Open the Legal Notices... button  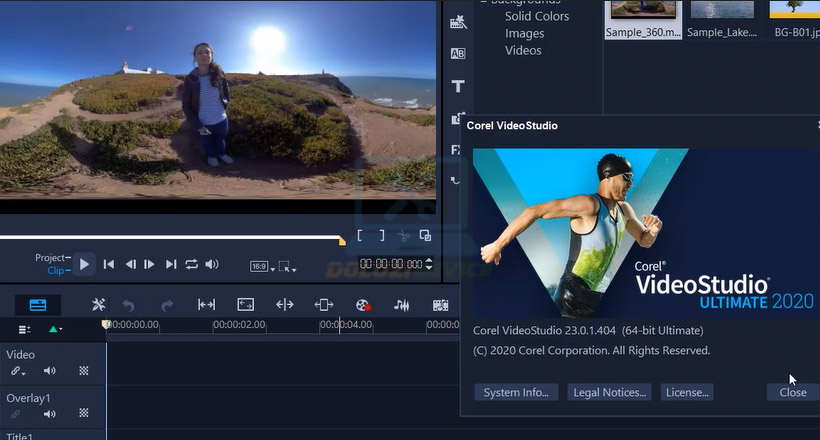610,392
